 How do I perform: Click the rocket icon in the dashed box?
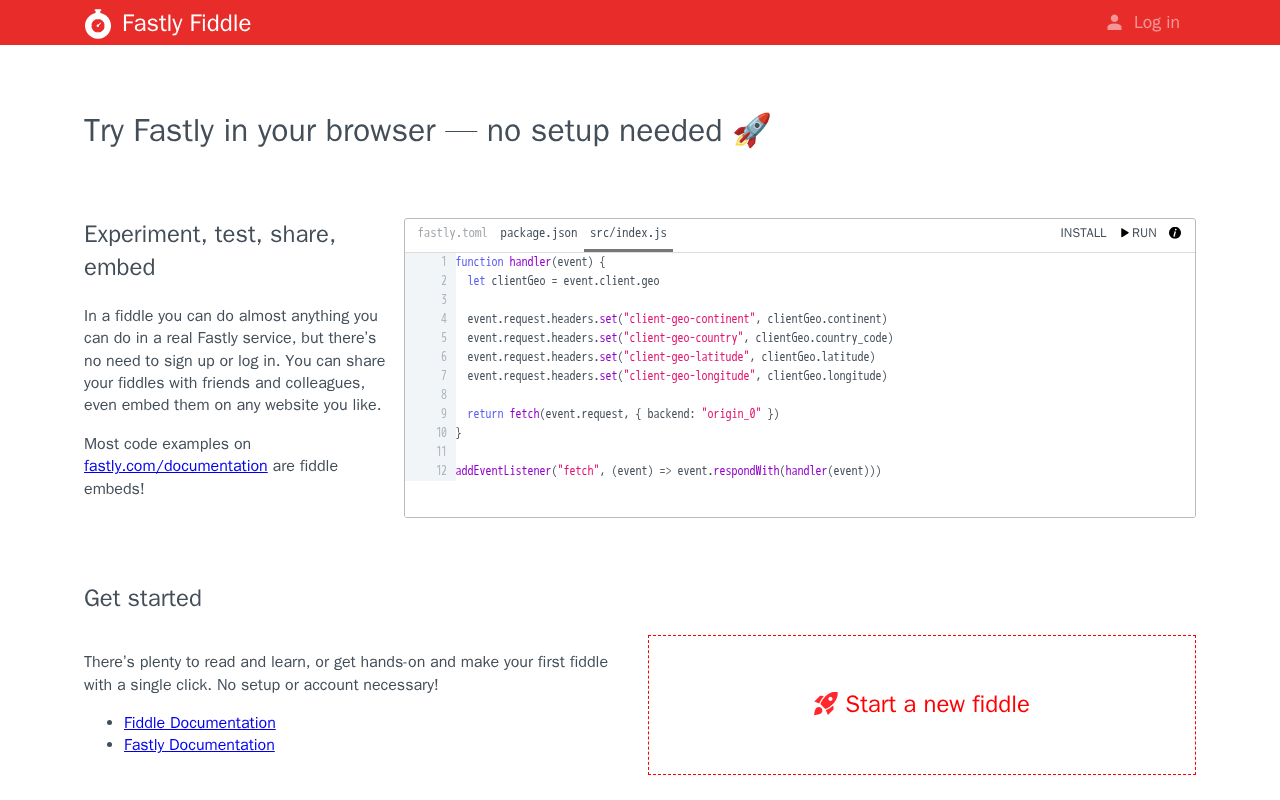point(825,704)
